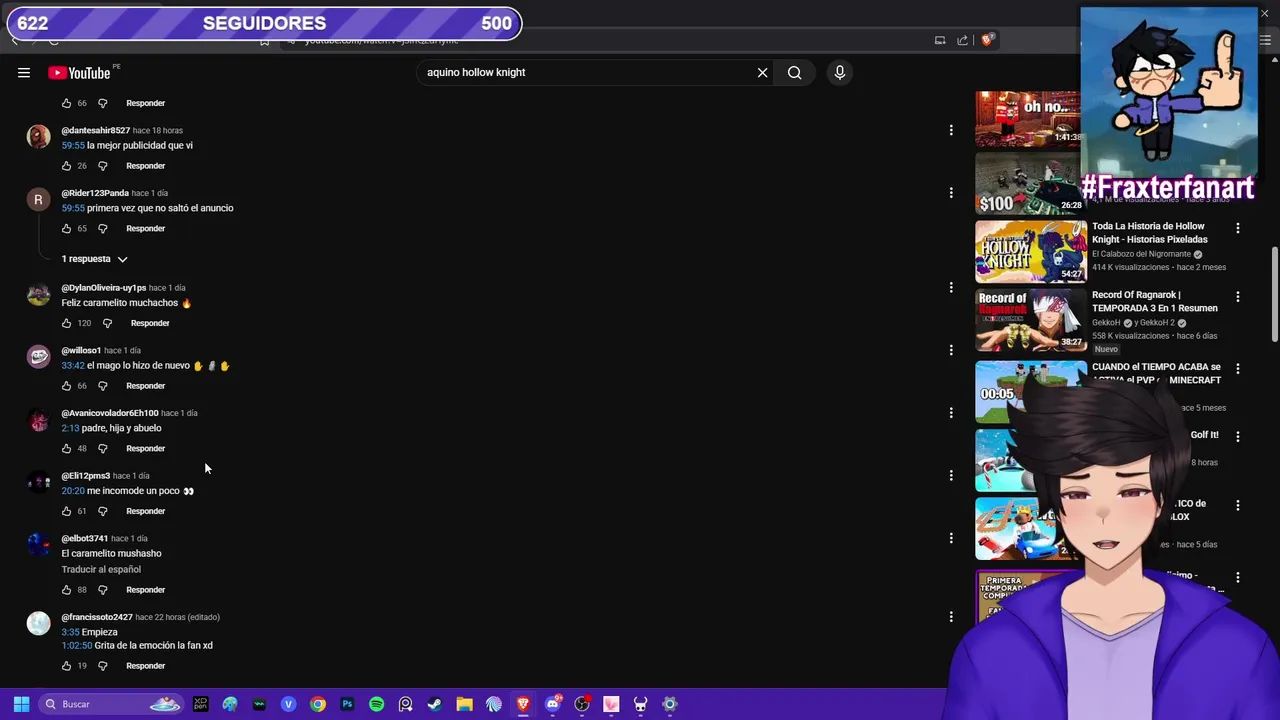Viewport: 1280px width, 720px height.
Task: Start voice search with microphone icon
Action: 840,72
